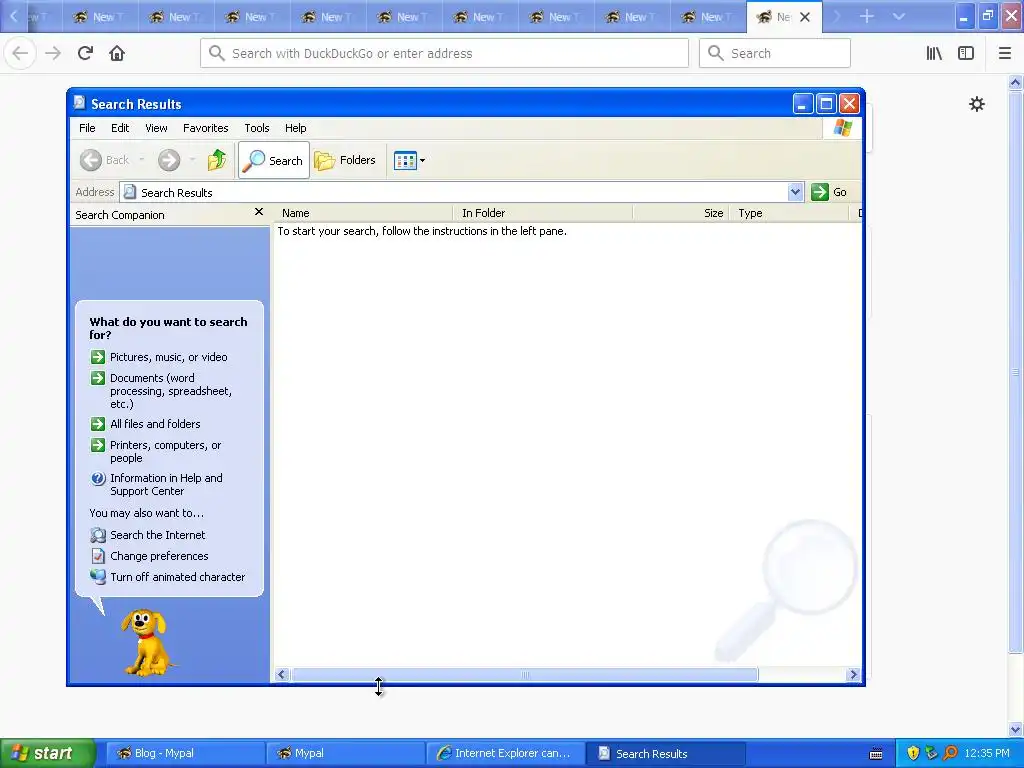This screenshot has width=1024, height=768.
Task: Click the Address field showing Search Results
Action: coord(455,192)
